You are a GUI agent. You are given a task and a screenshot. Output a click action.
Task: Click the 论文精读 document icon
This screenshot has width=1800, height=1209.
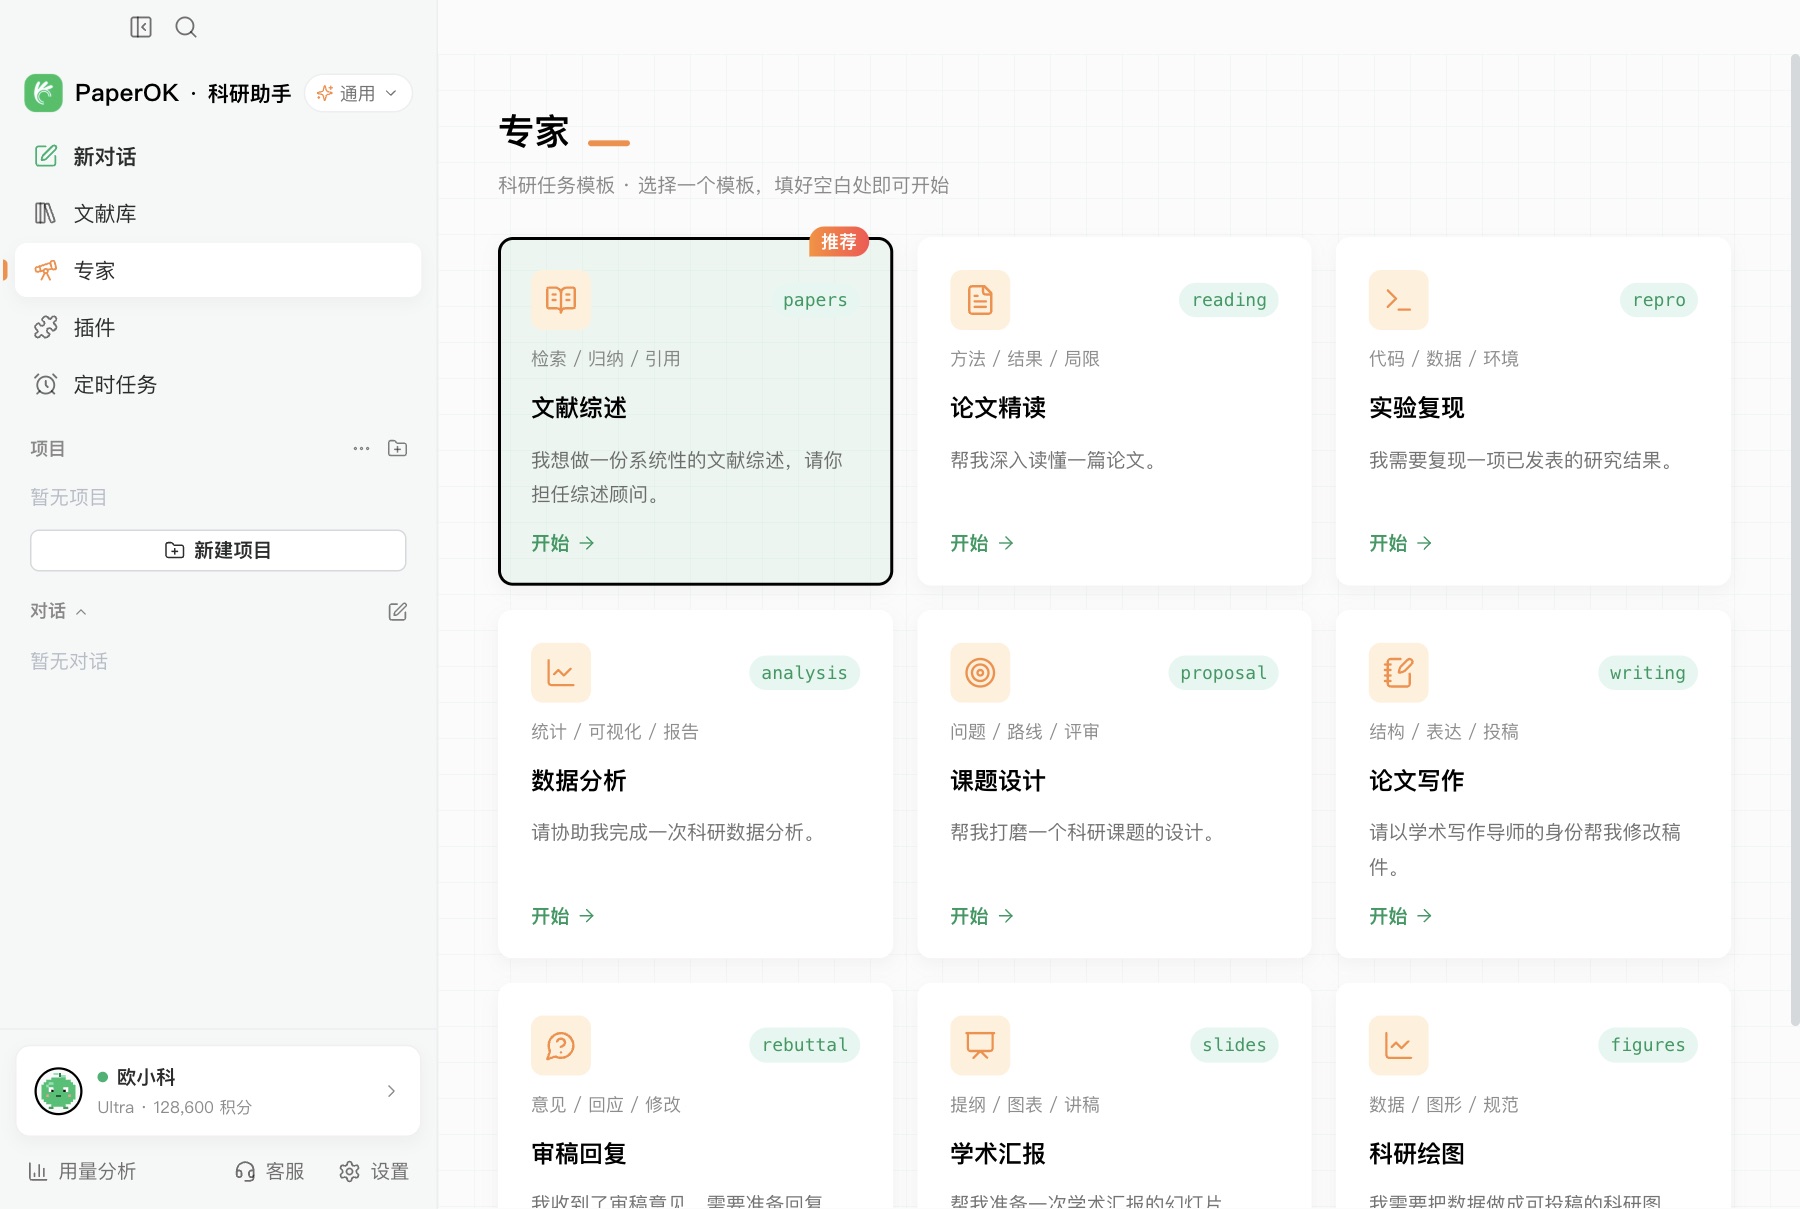pyautogui.click(x=980, y=300)
